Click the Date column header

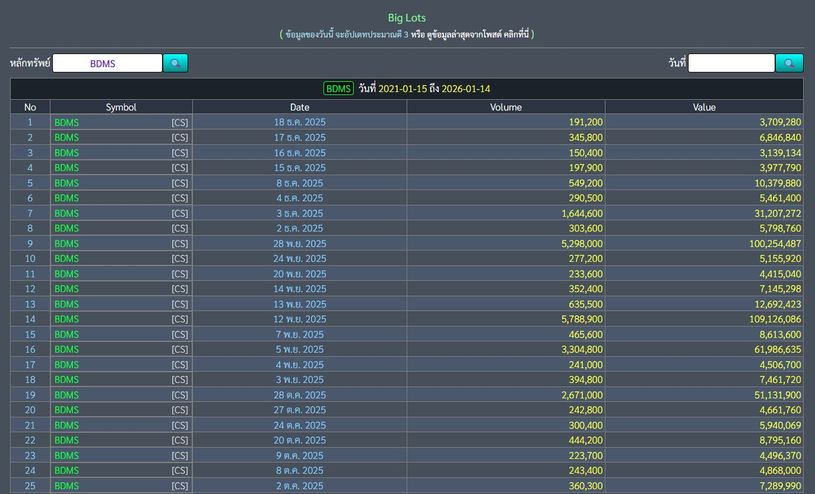299,107
